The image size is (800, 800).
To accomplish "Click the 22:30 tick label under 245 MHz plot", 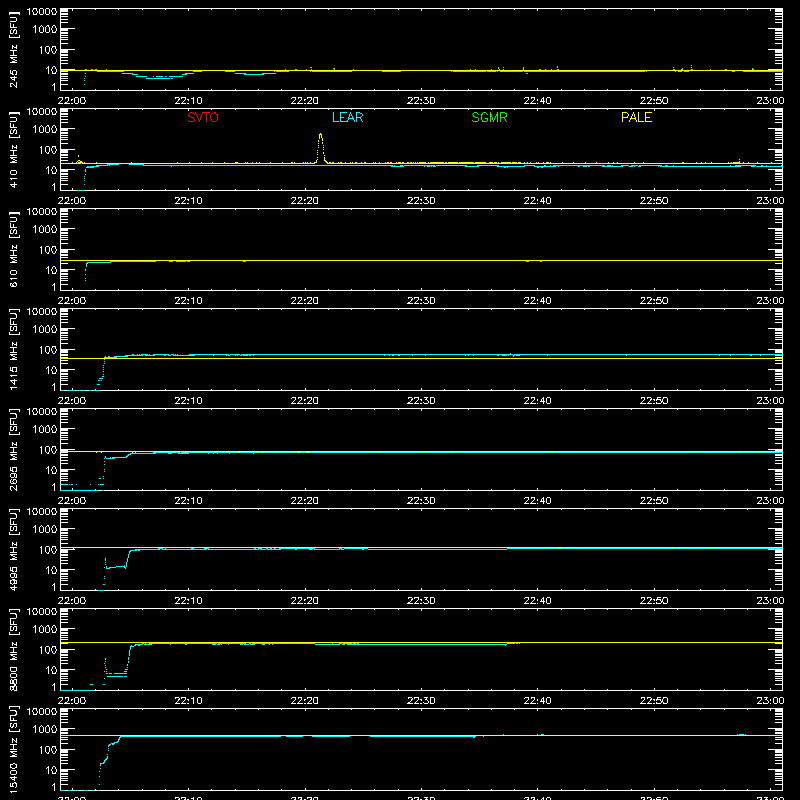I will [421, 101].
